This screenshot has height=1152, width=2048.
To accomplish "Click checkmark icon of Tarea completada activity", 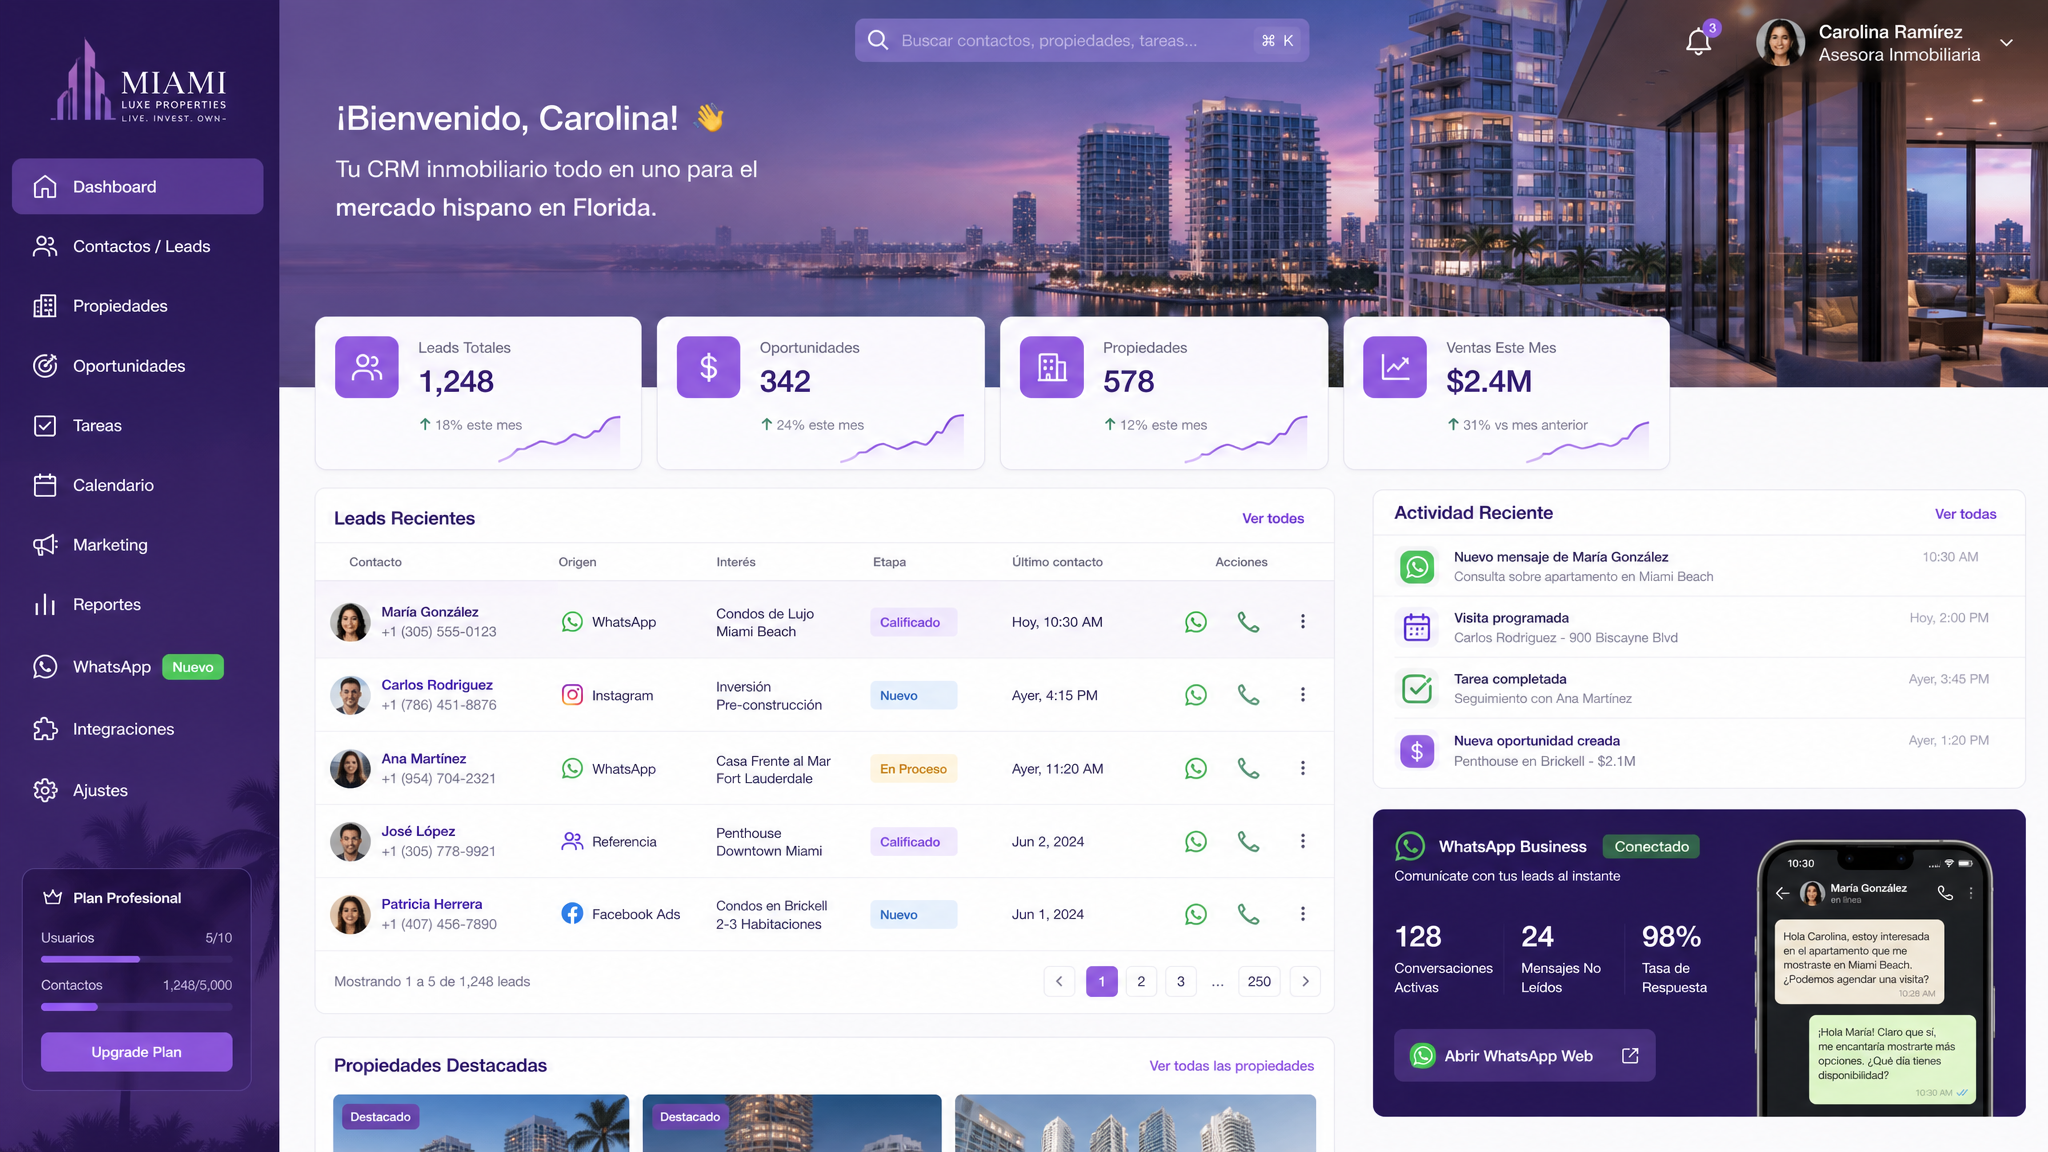I will (x=1417, y=689).
